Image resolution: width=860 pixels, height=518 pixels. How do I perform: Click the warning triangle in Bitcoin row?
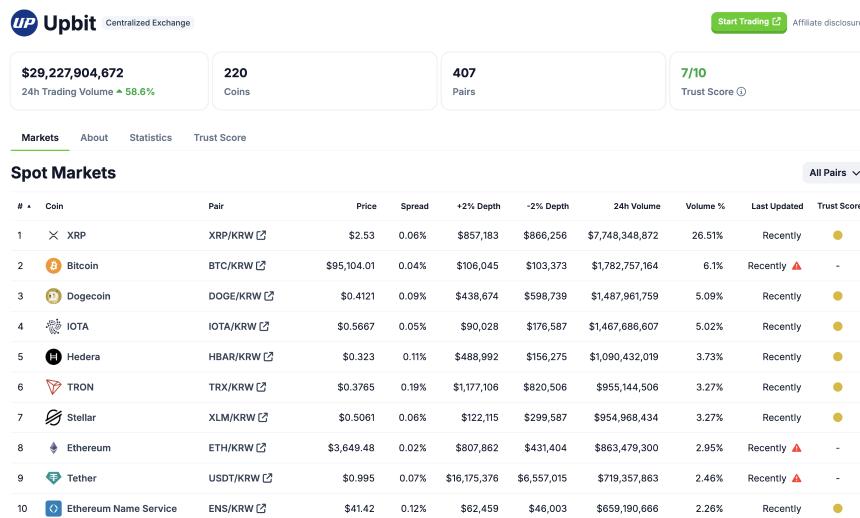pyautogui.click(x=796, y=266)
